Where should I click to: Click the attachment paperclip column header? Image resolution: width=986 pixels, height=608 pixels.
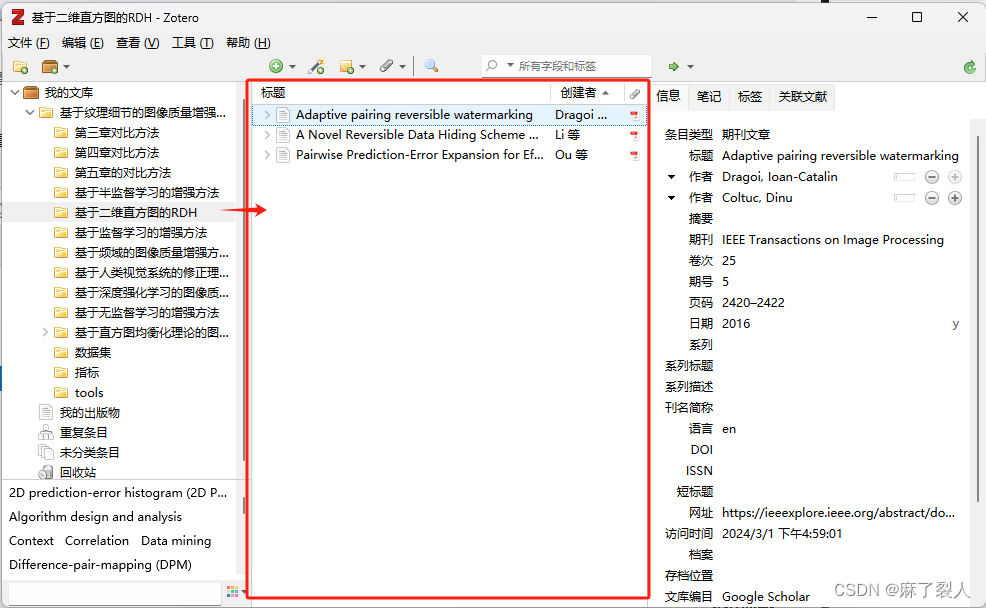click(x=634, y=93)
